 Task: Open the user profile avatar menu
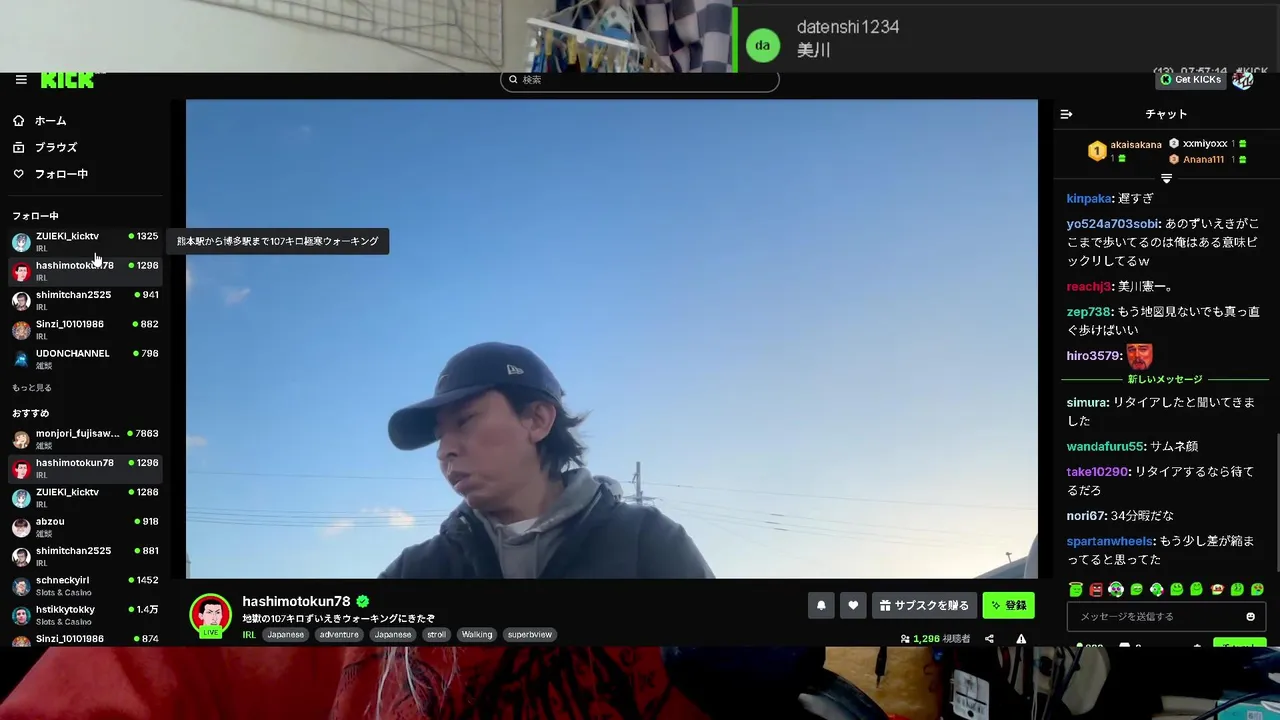point(1243,80)
